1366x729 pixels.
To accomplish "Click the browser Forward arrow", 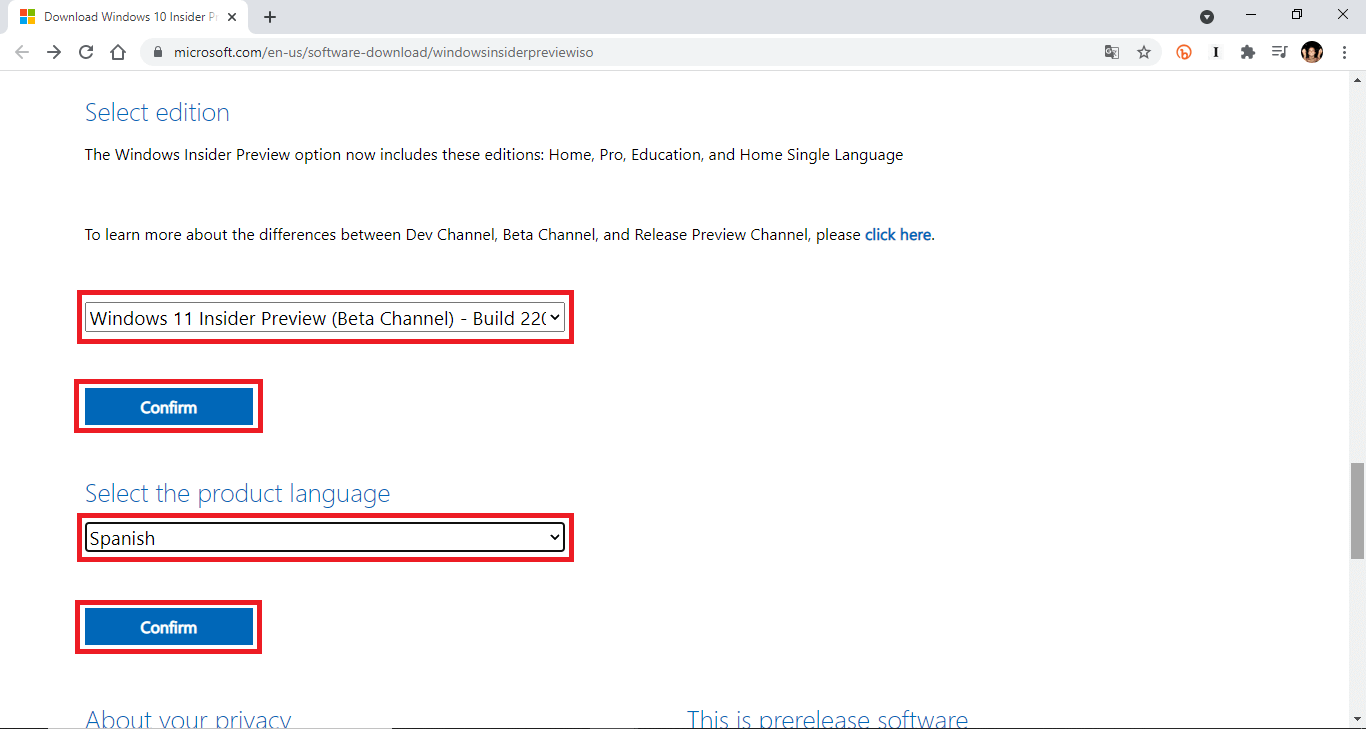I will click(x=54, y=52).
